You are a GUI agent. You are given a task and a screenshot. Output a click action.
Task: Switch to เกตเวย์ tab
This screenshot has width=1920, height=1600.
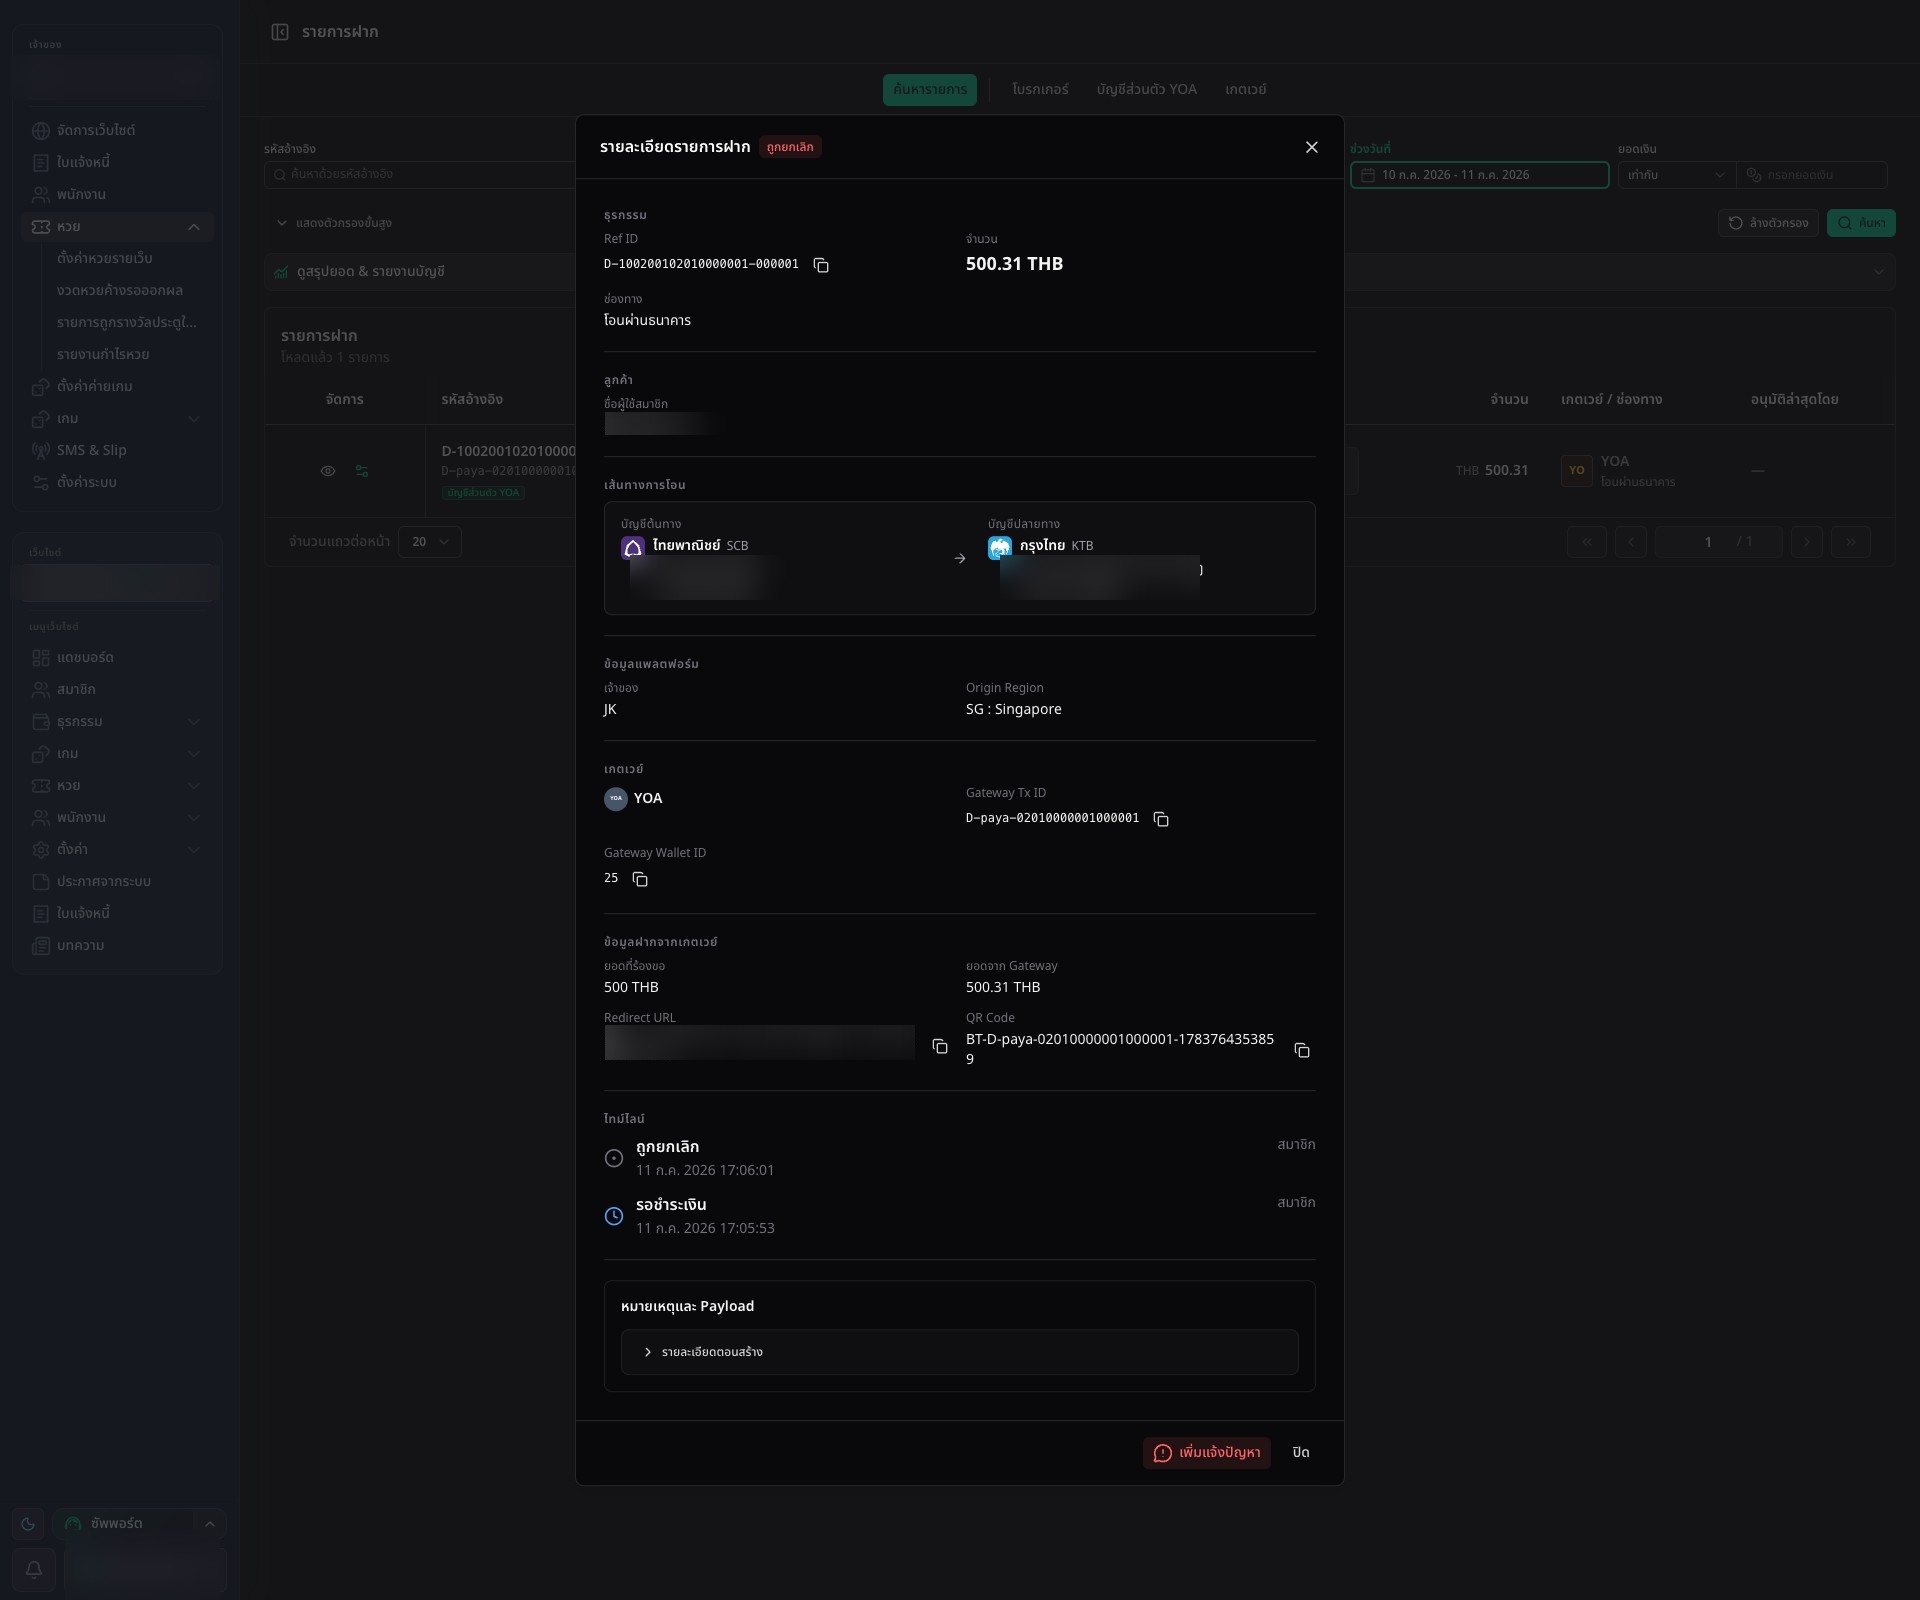click(1245, 89)
